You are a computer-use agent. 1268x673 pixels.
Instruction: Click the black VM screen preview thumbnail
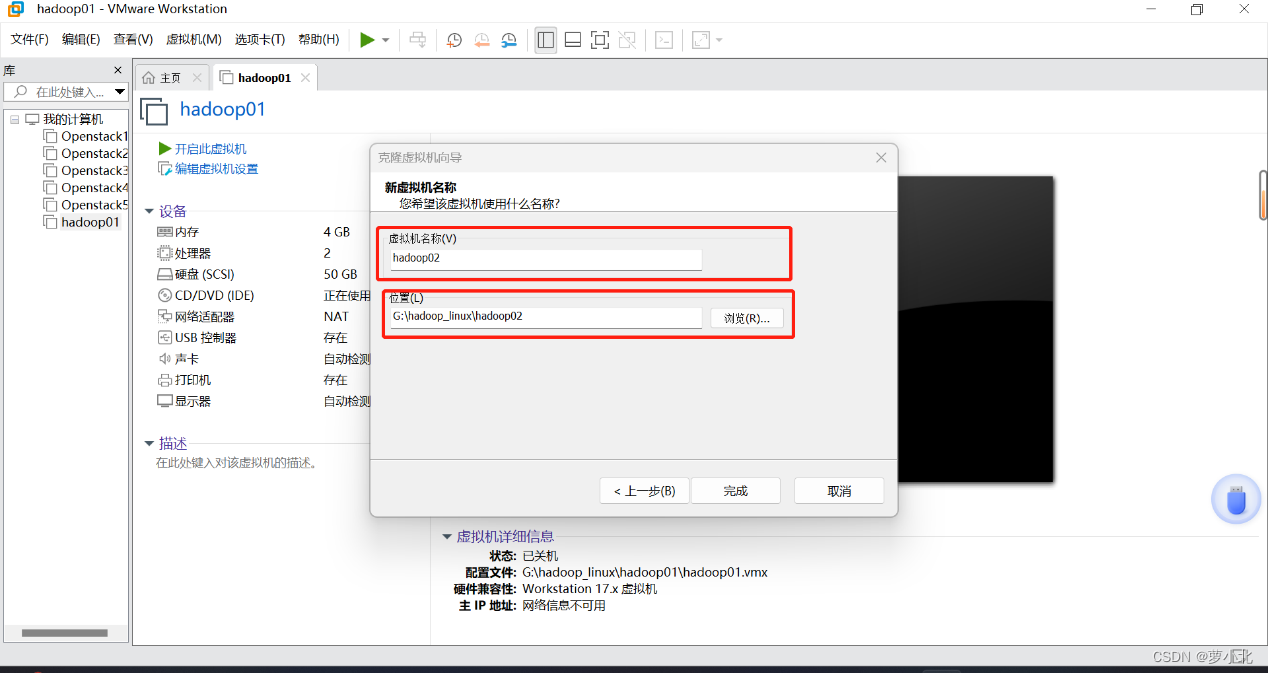click(x=975, y=329)
